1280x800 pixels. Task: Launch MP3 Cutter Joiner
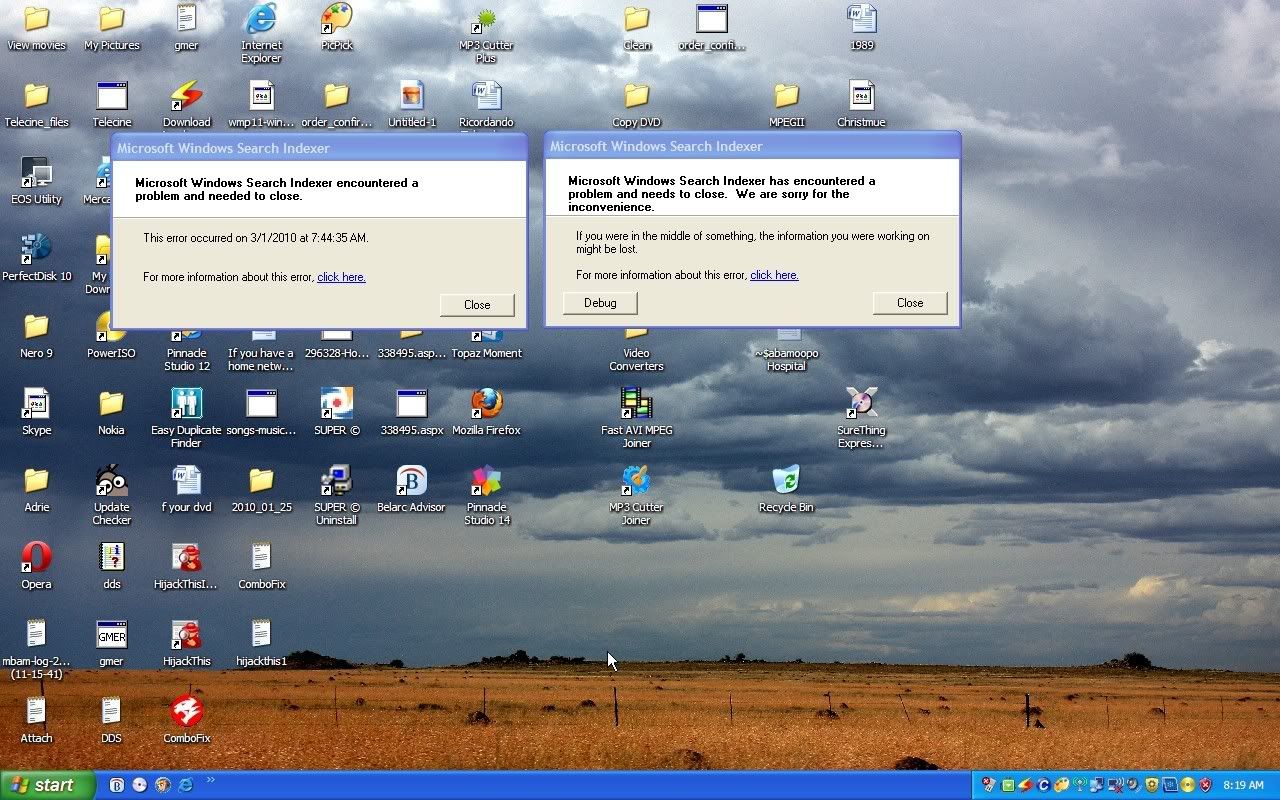pos(636,494)
